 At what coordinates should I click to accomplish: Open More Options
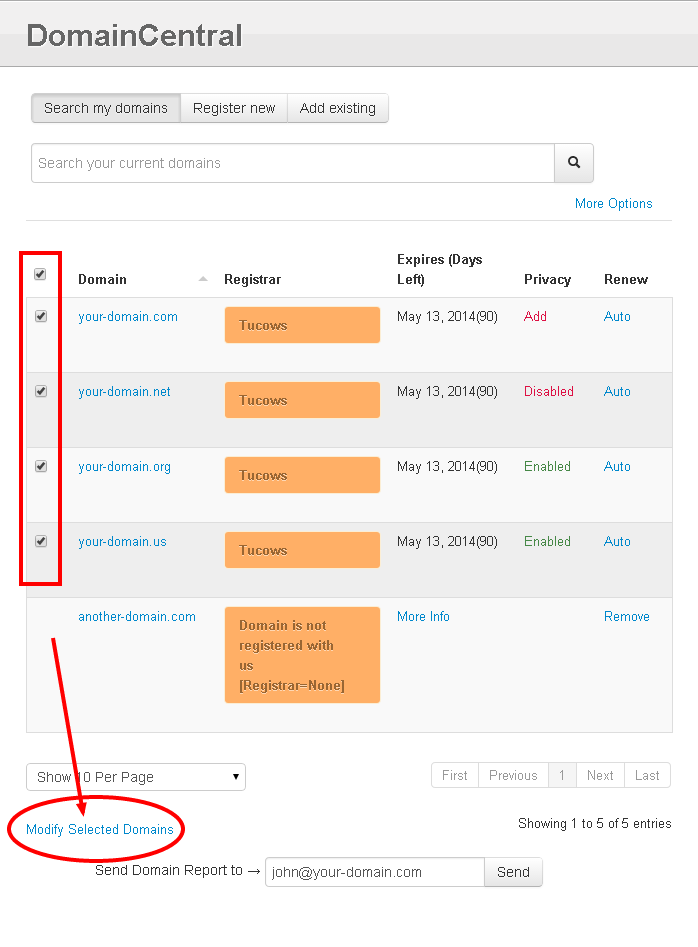[613, 203]
